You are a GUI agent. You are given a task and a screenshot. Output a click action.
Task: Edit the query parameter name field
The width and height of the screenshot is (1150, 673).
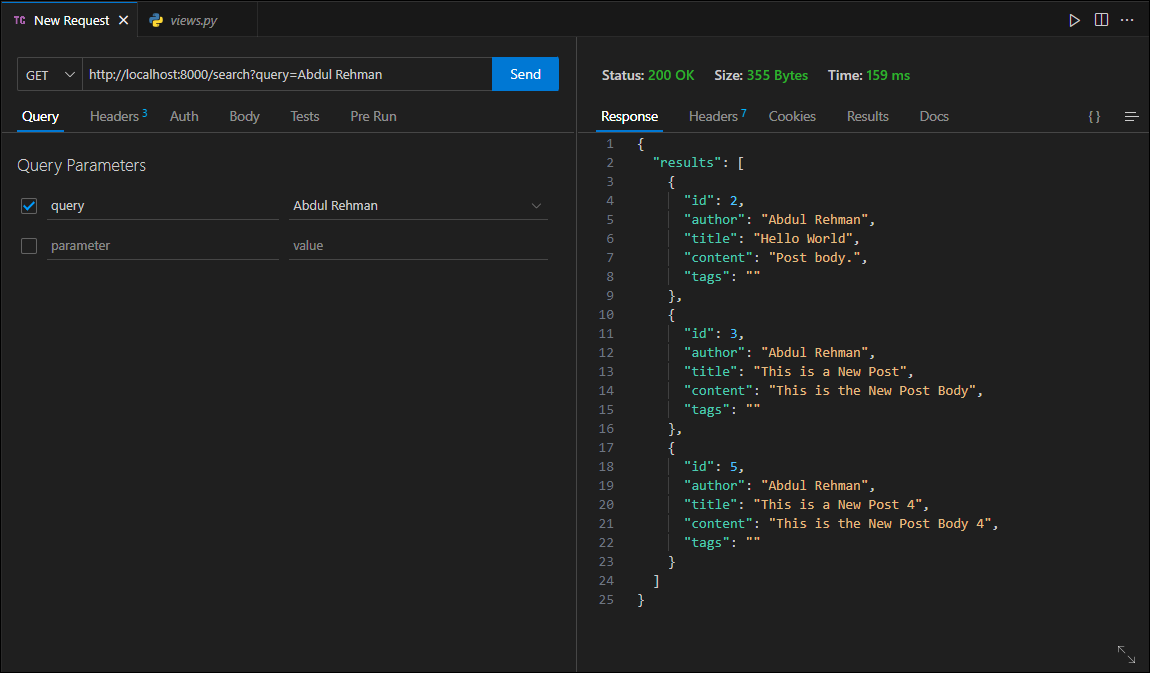point(163,206)
